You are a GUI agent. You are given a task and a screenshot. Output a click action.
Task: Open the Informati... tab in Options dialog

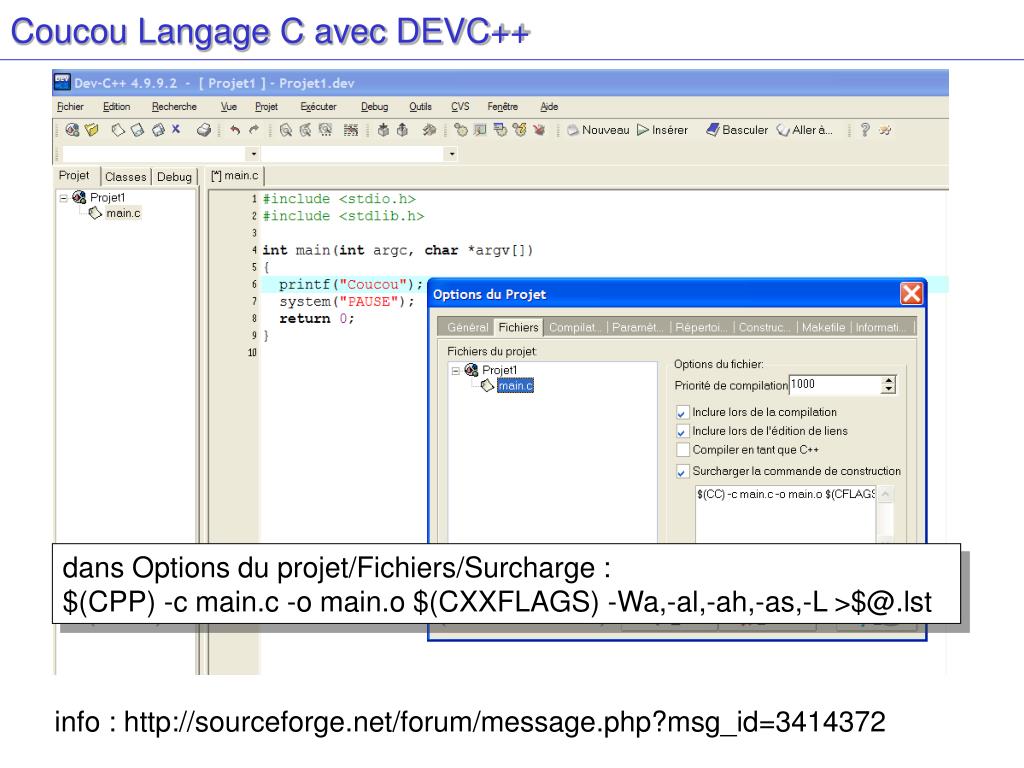pos(881,328)
